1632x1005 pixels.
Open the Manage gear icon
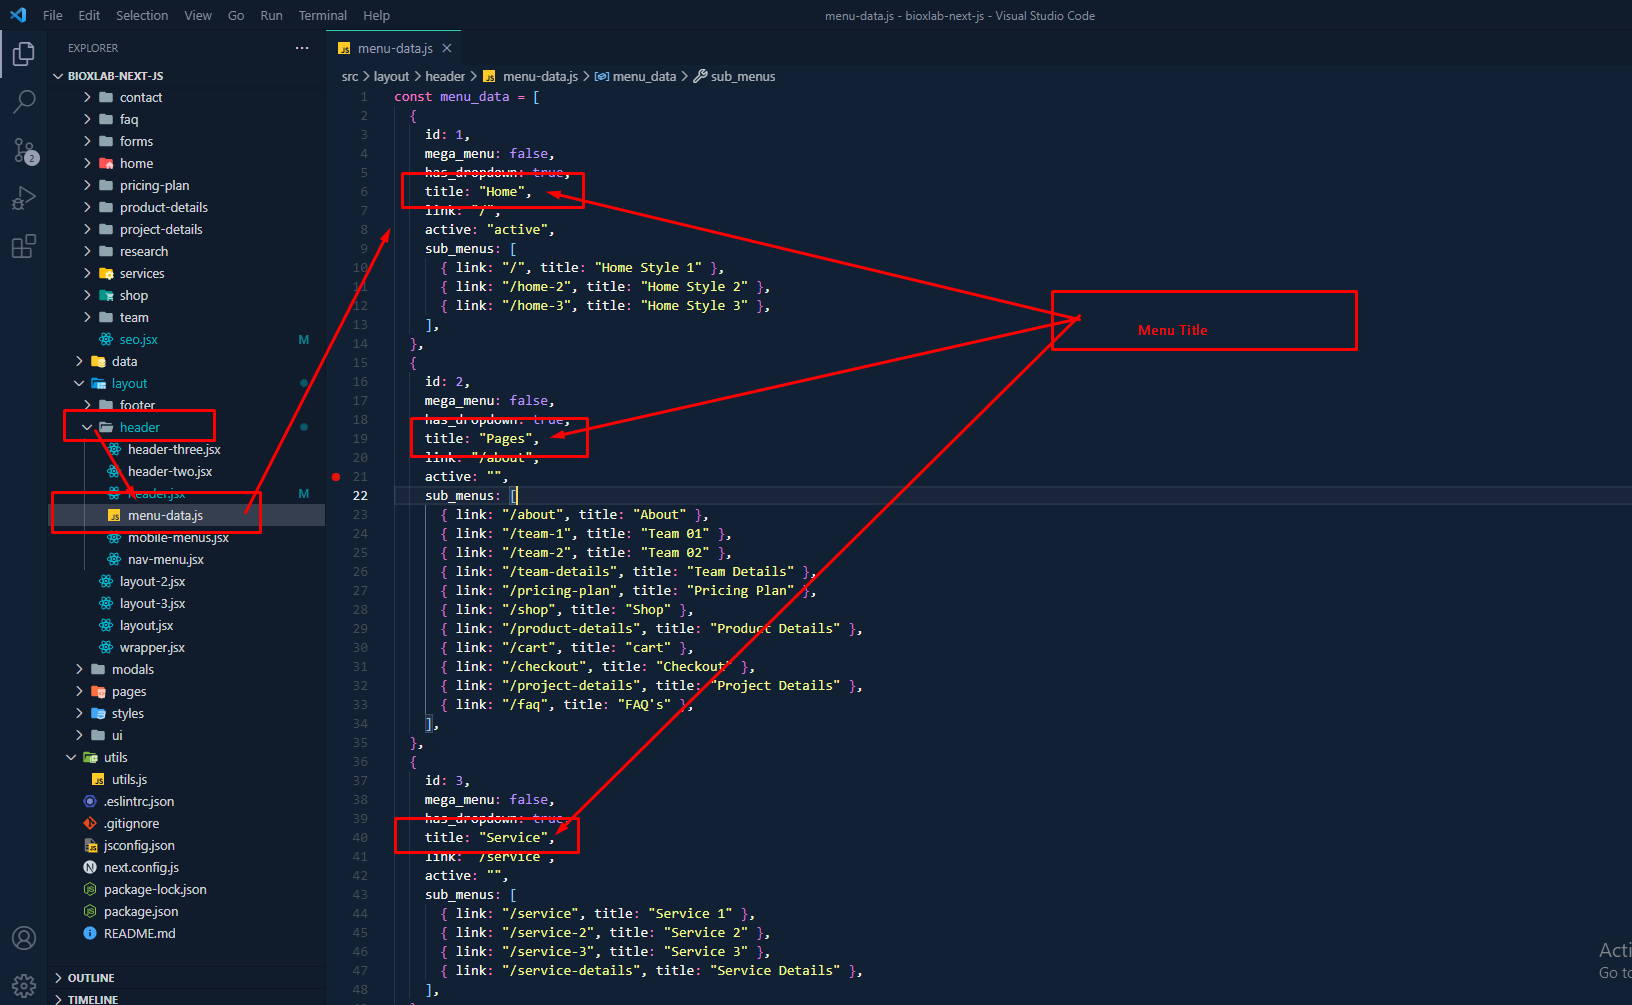point(24,985)
